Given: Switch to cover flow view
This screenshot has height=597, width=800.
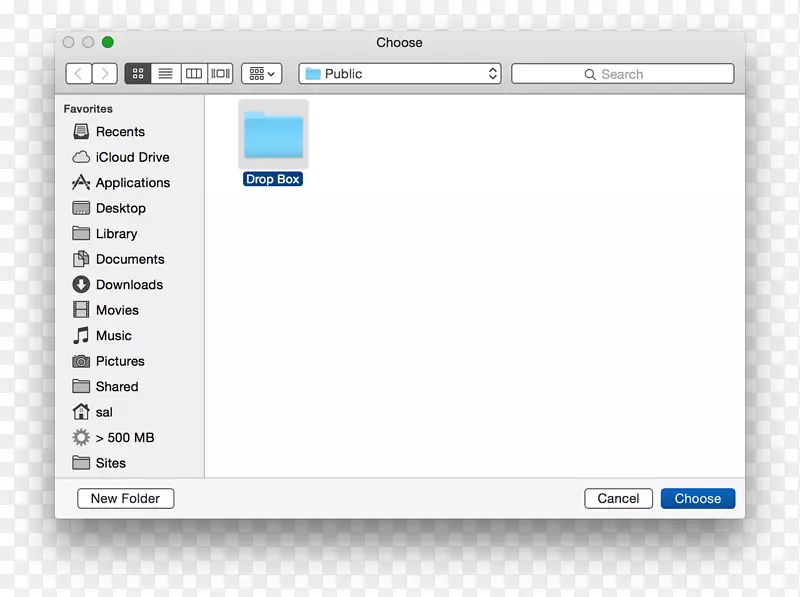Looking at the screenshot, I should click(219, 73).
